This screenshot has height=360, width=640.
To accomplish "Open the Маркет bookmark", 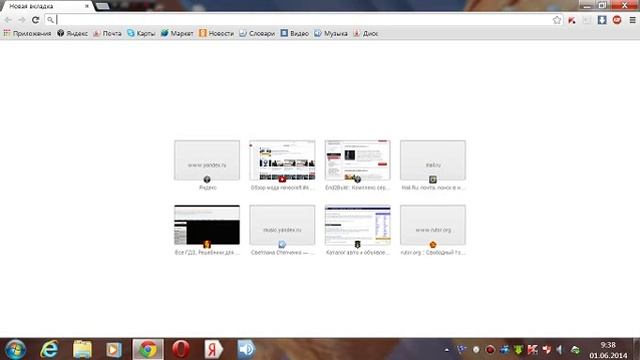I will click(x=177, y=33).
